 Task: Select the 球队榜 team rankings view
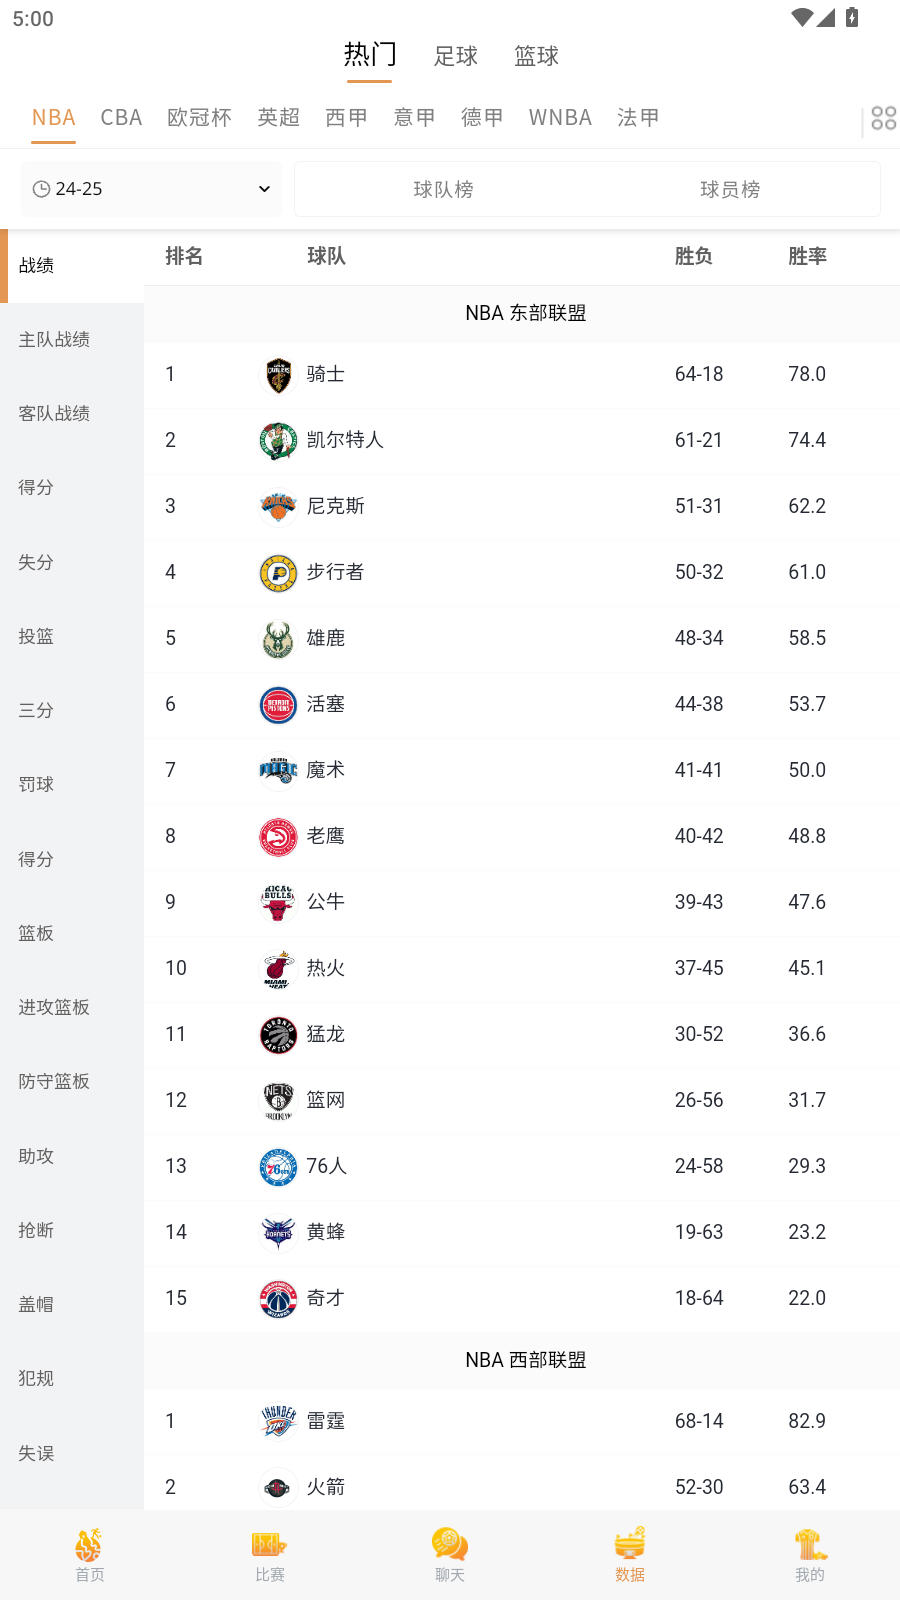(x=443, y=188)
